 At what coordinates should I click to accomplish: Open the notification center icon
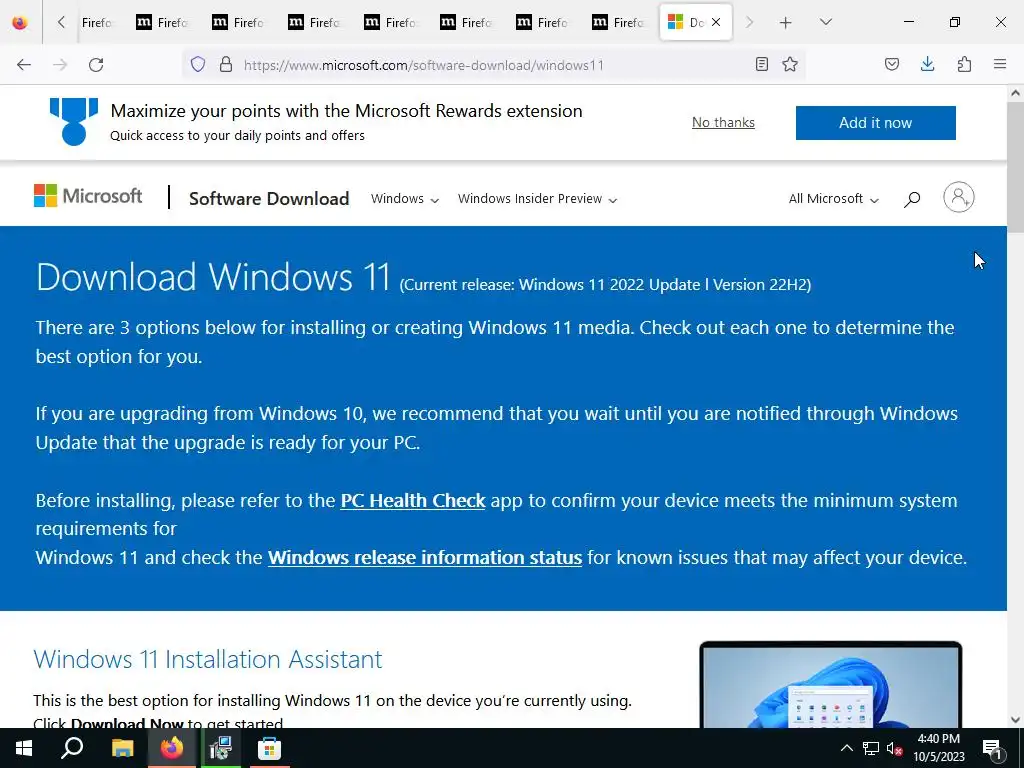click(x=993, y=748)
